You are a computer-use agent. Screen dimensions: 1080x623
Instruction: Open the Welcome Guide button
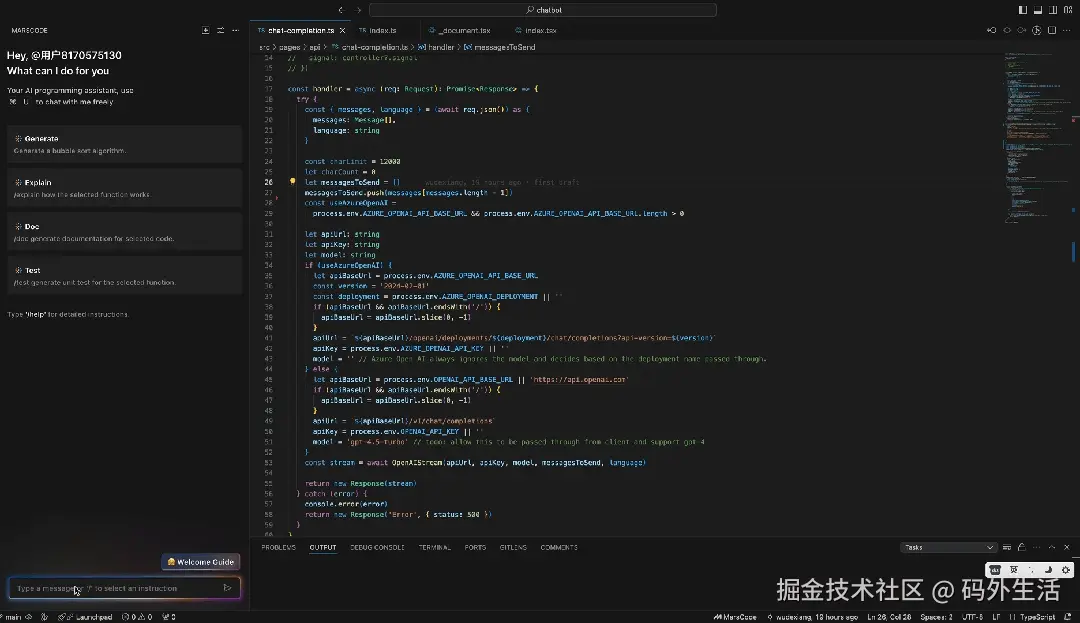[x=200, y=562]
